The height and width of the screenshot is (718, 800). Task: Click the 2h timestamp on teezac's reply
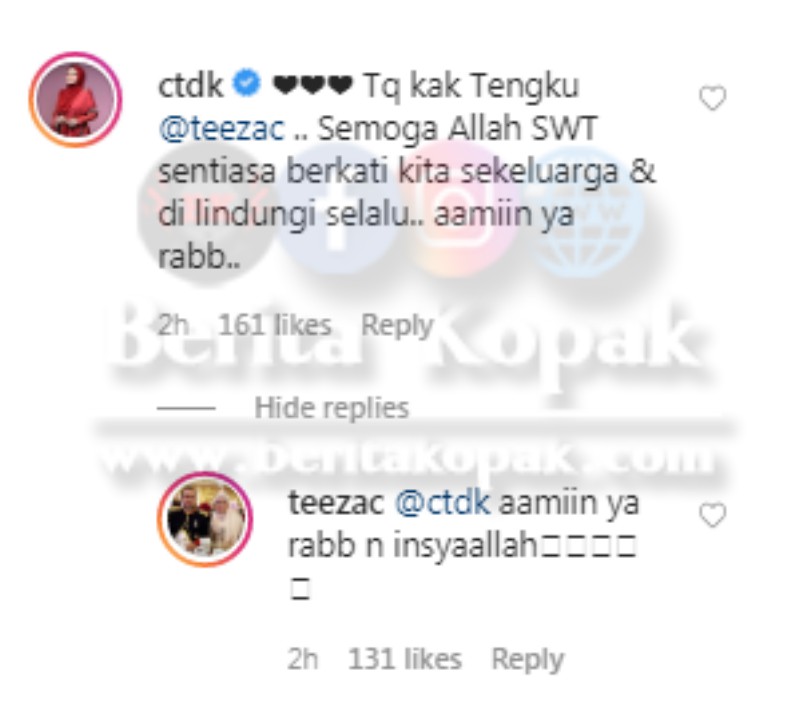click(303, 659)
